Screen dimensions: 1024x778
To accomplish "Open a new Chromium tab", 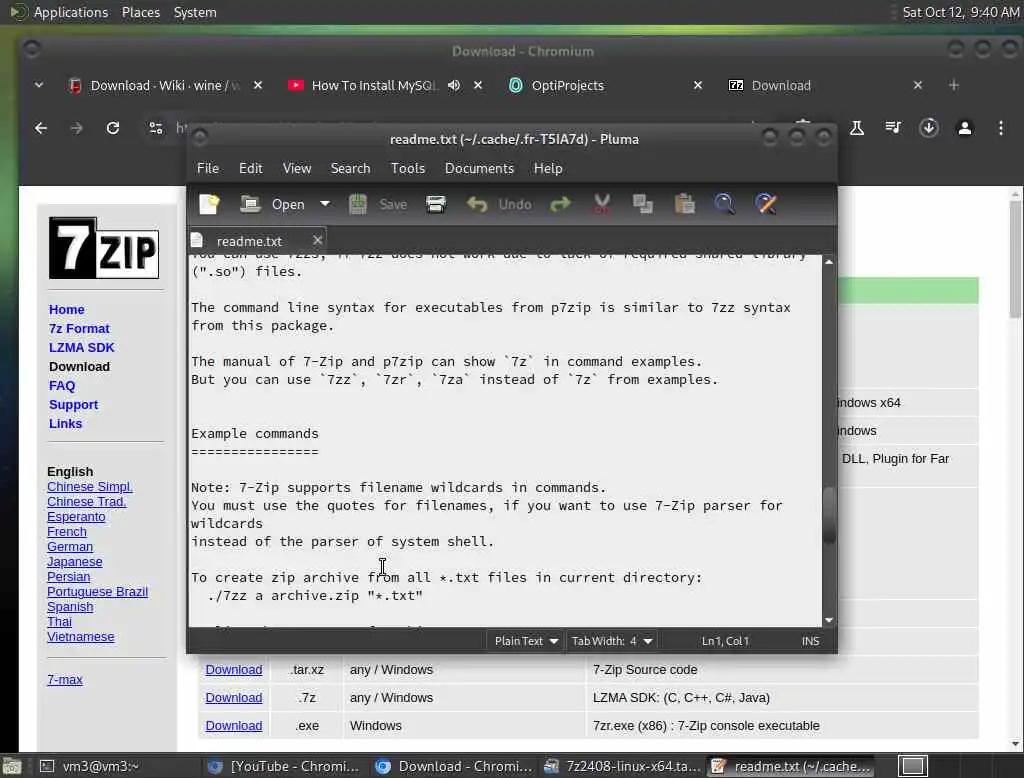I will [x=953, y=85].
